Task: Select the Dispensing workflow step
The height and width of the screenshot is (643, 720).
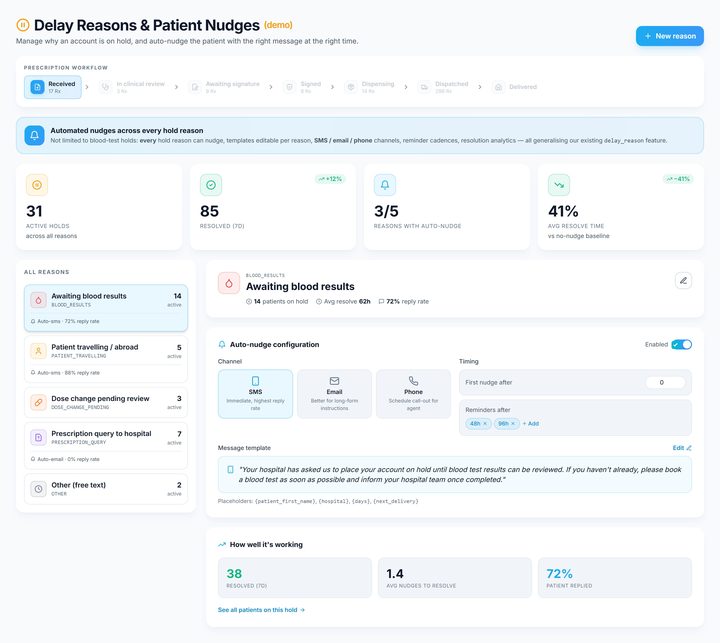Action: pyautogui.click(x=370, y=87)
